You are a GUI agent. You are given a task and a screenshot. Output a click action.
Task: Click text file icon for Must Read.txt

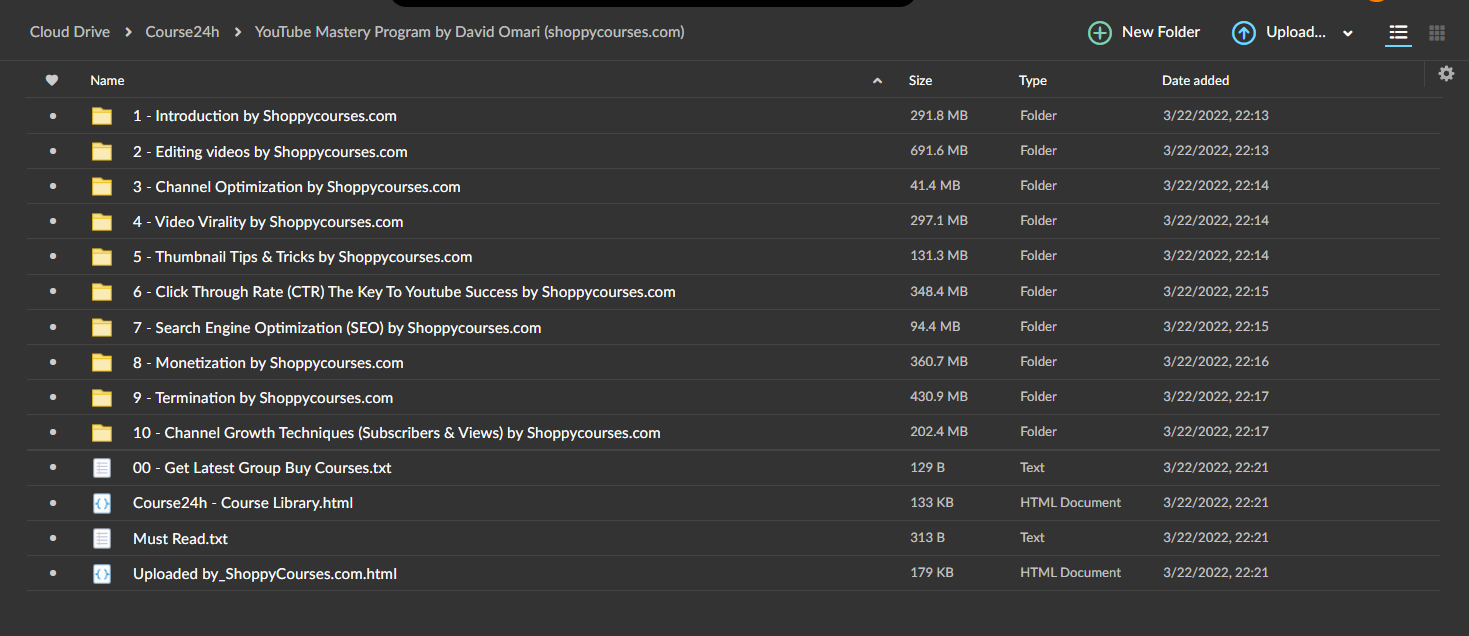[x=102, y=538]
